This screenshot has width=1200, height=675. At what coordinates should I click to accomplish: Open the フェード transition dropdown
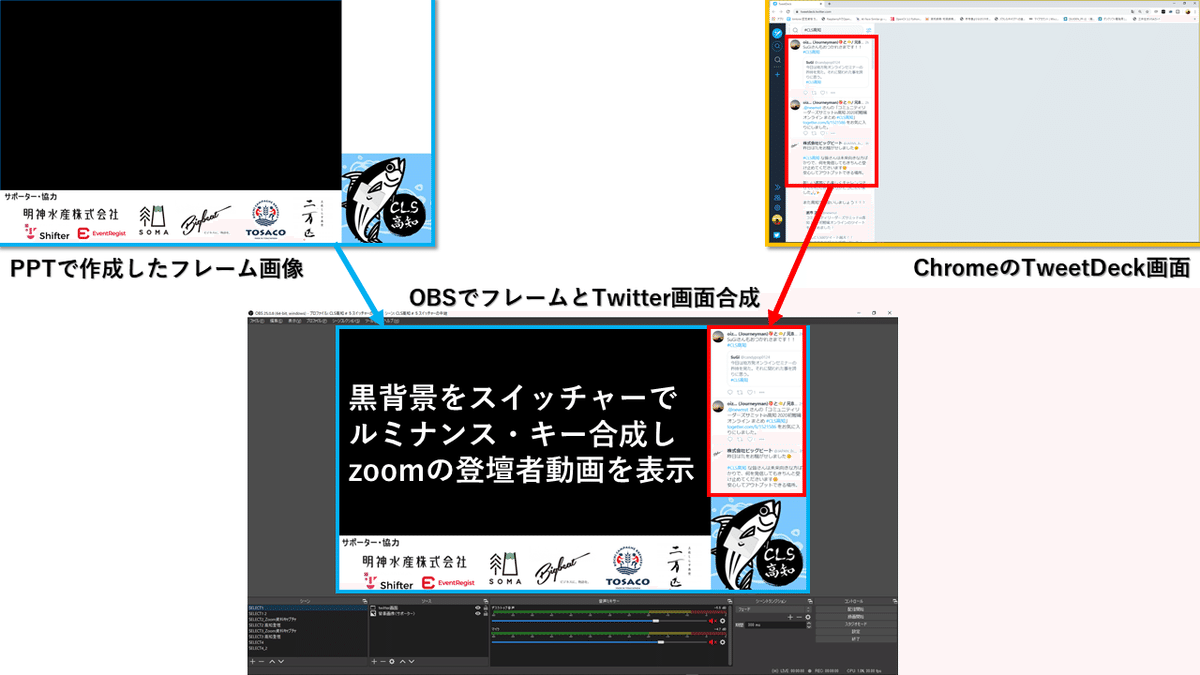click(773, 609)
